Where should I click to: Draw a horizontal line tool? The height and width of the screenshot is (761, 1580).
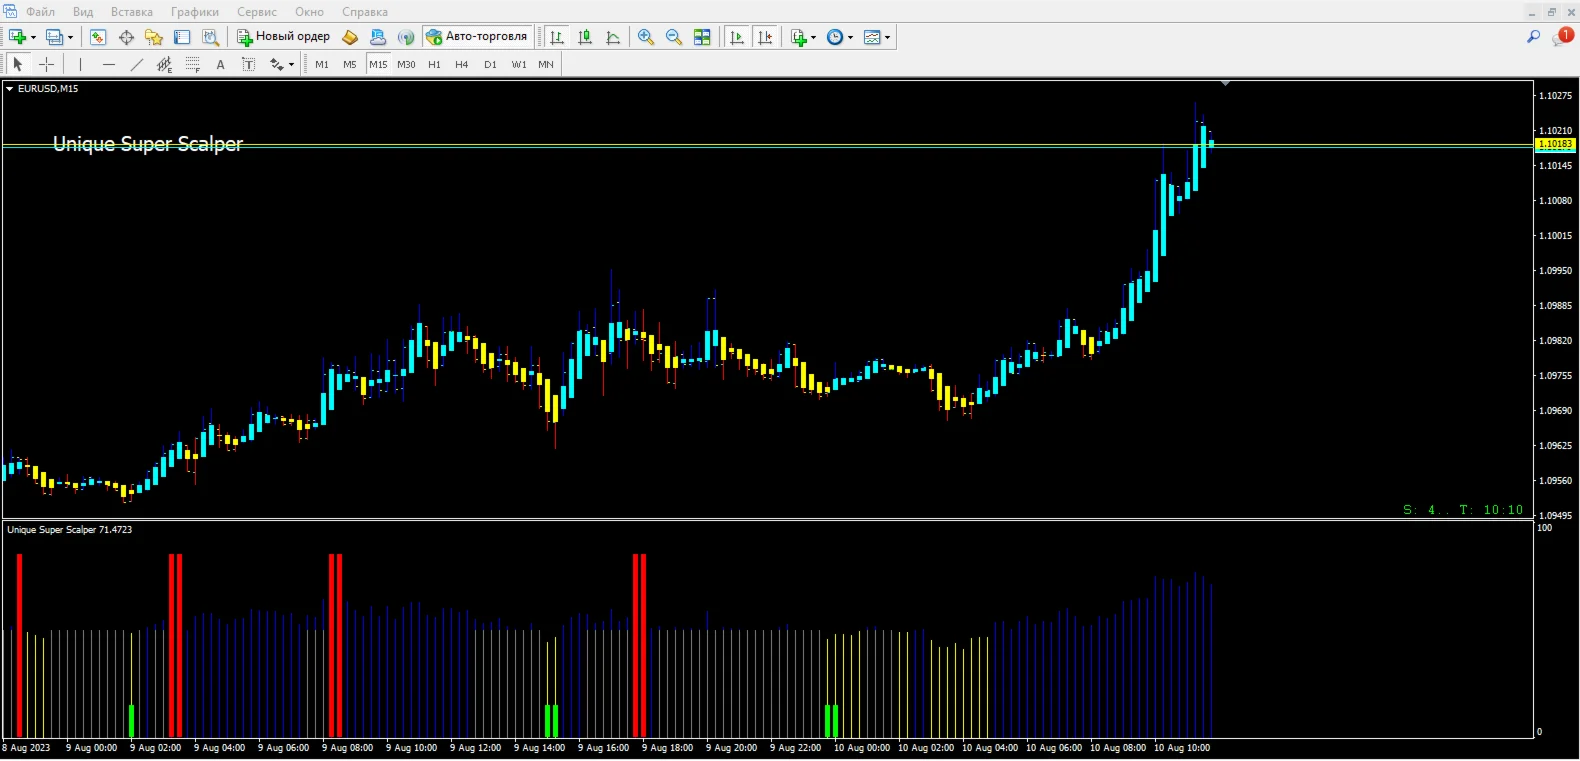pos(109,64)
